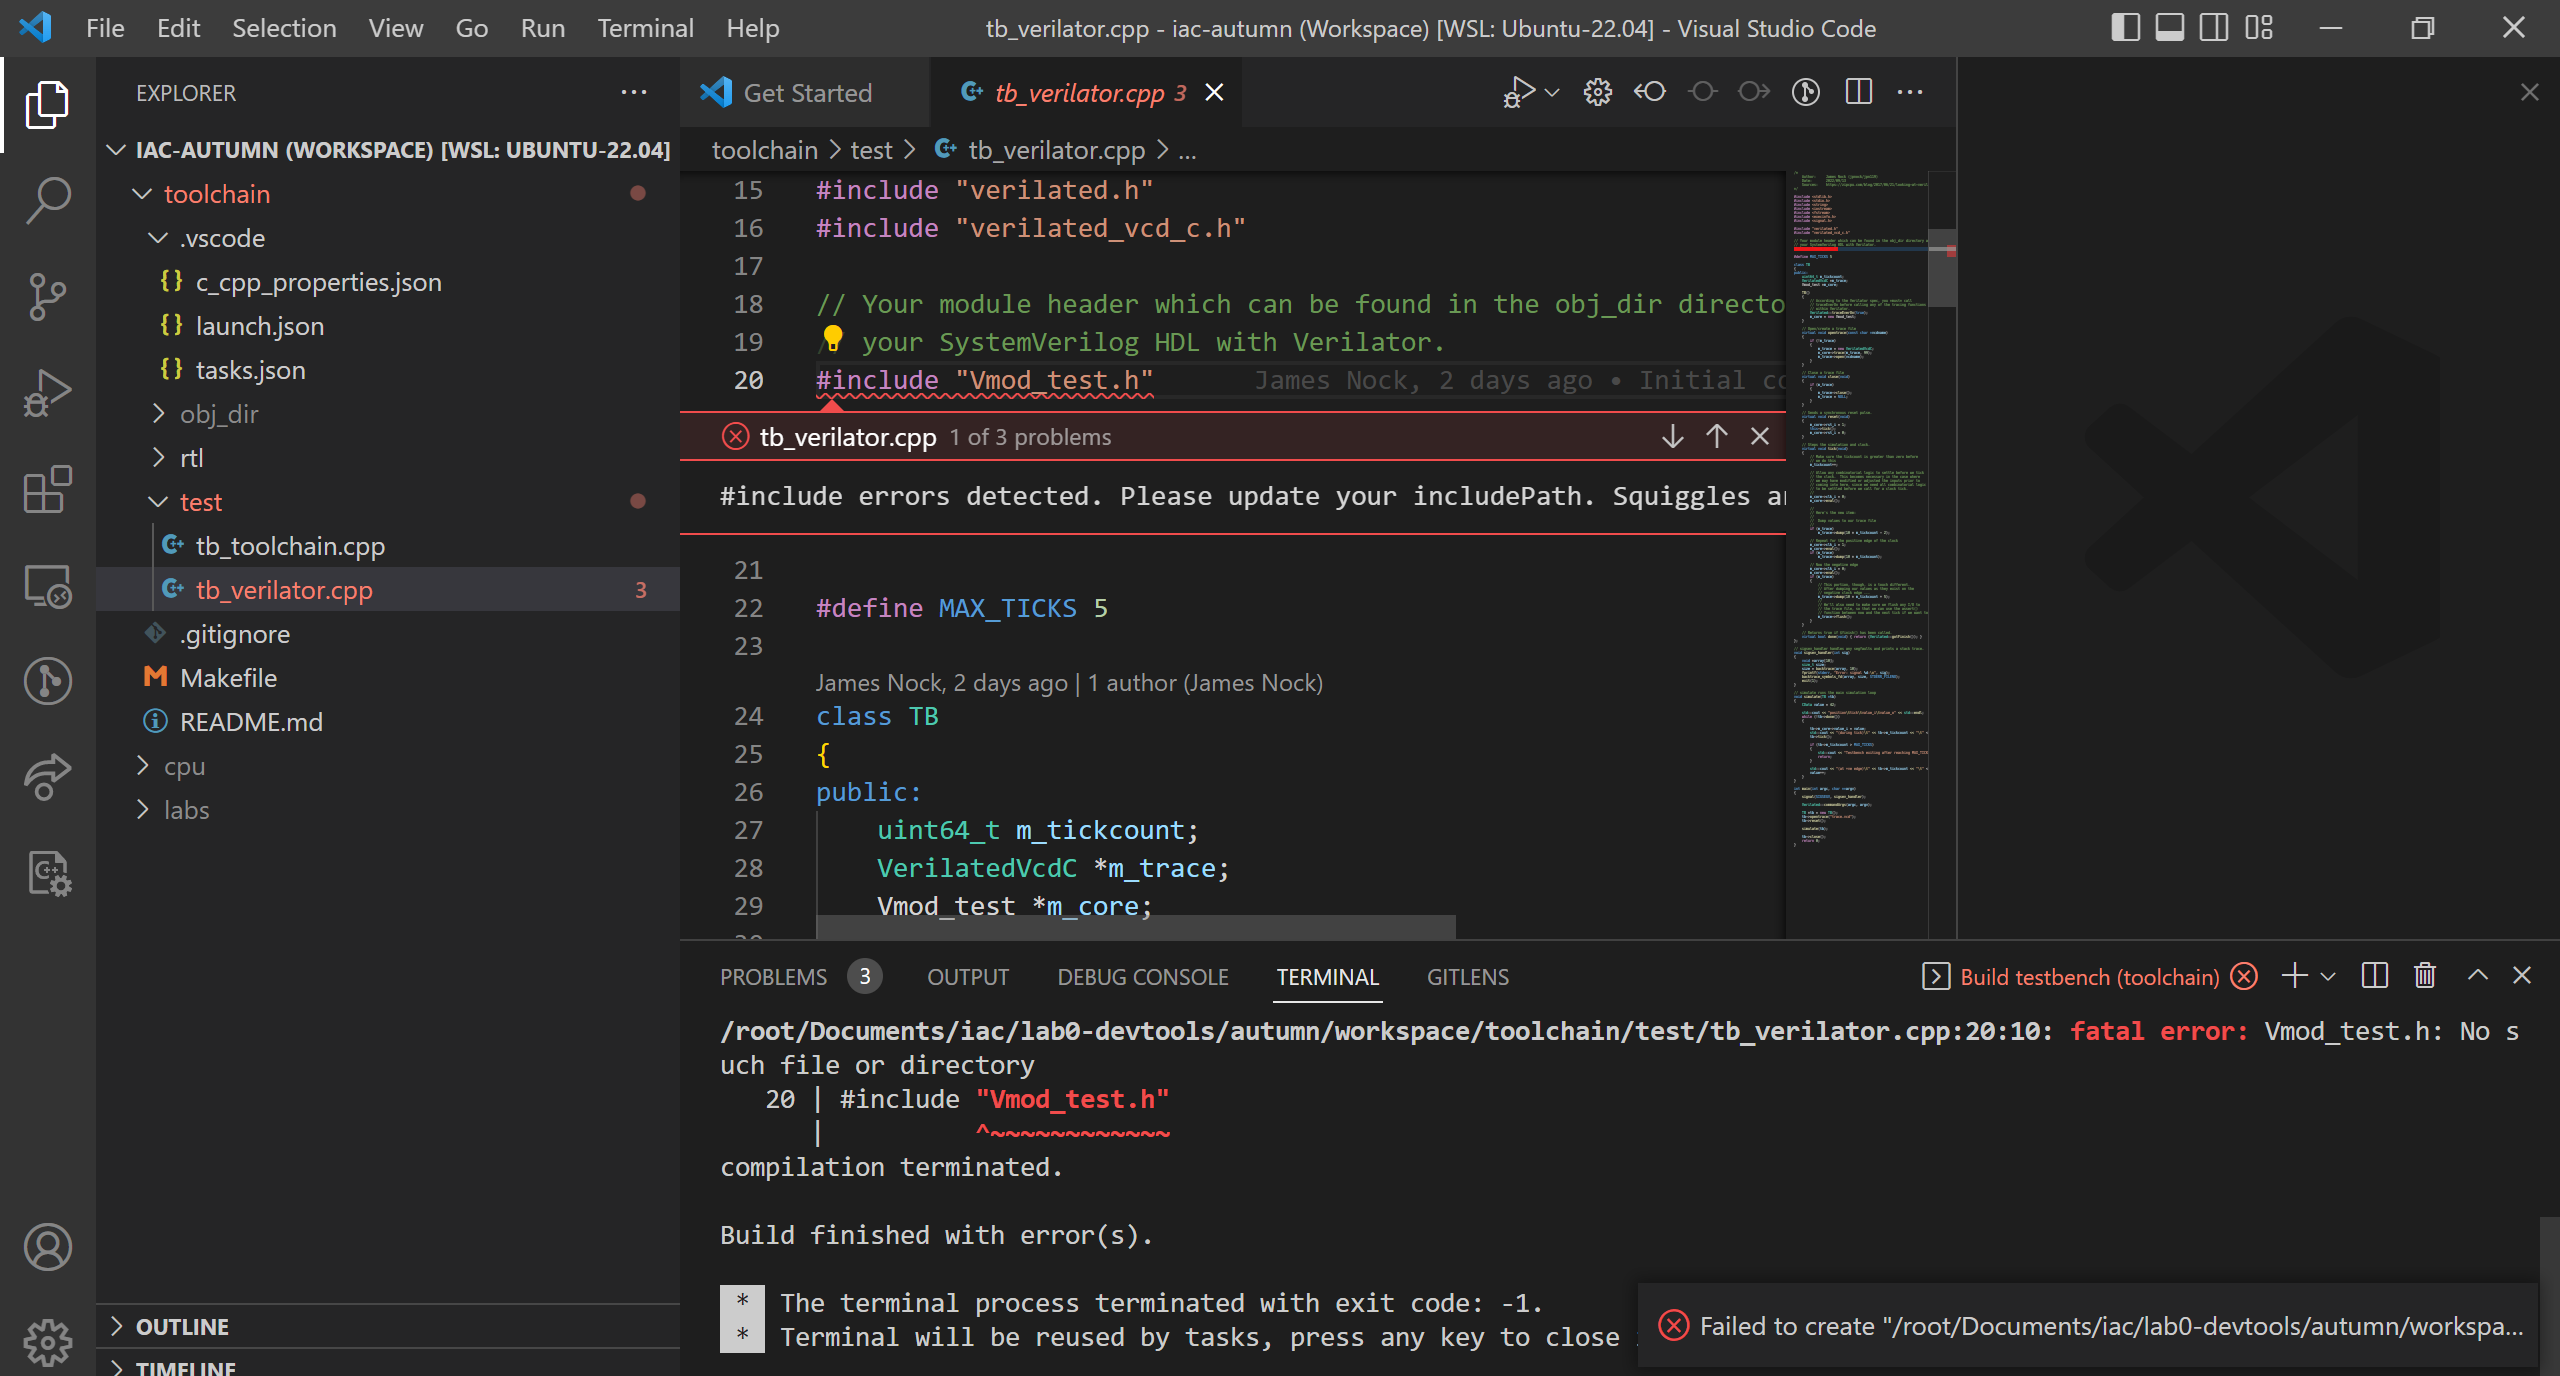2560x1376 pixels.
Task: Run the C++ file with the play icon
Action: click(1519, 92)
